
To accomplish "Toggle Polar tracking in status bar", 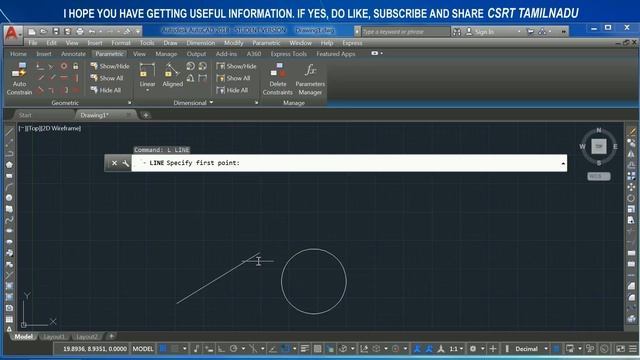I will (233, 349).
